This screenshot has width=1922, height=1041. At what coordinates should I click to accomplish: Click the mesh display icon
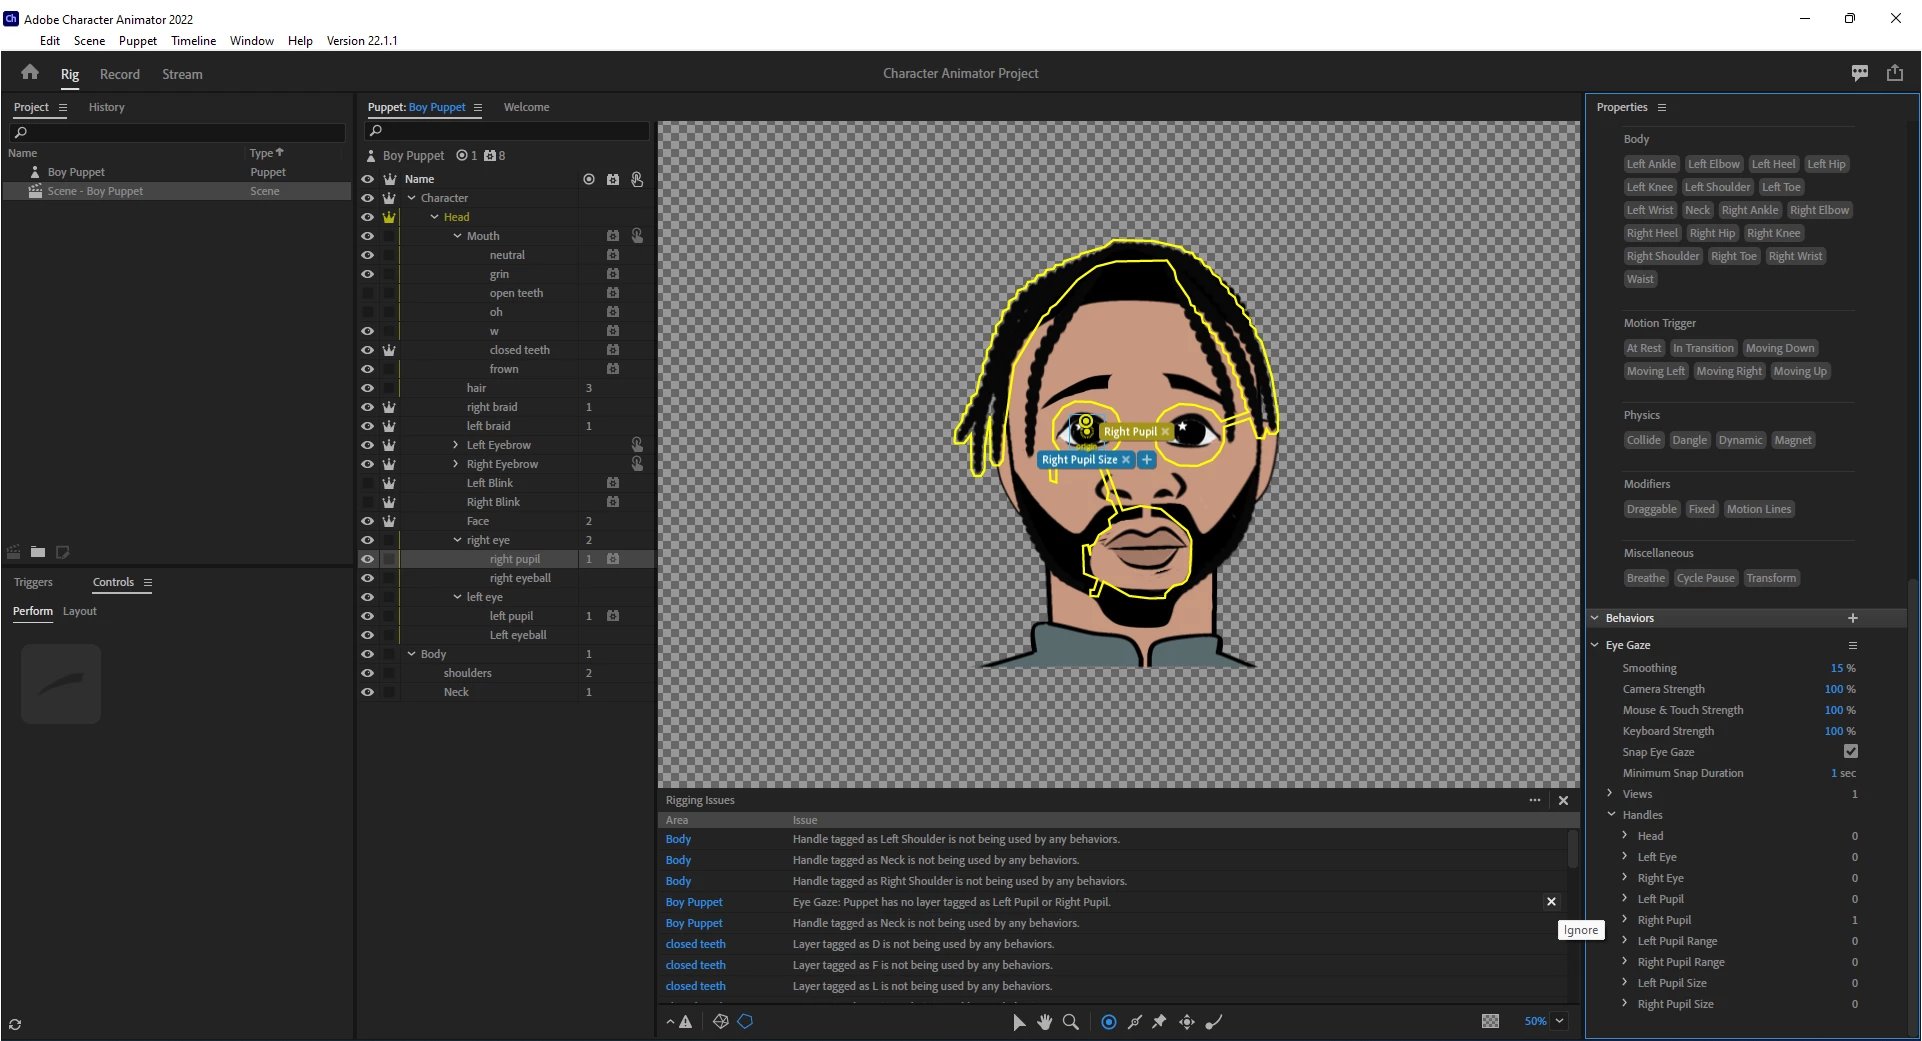720,1022
